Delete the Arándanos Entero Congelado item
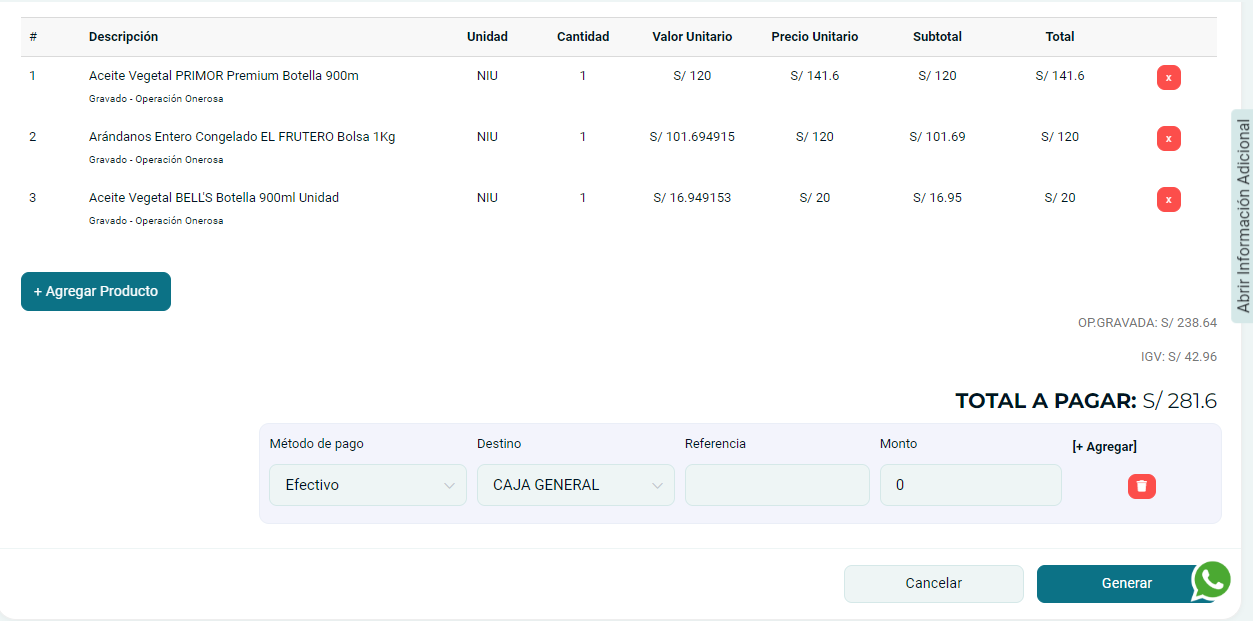This screenshot has width=1253, height=621. pyautogui.click(x=1168, y=139)
